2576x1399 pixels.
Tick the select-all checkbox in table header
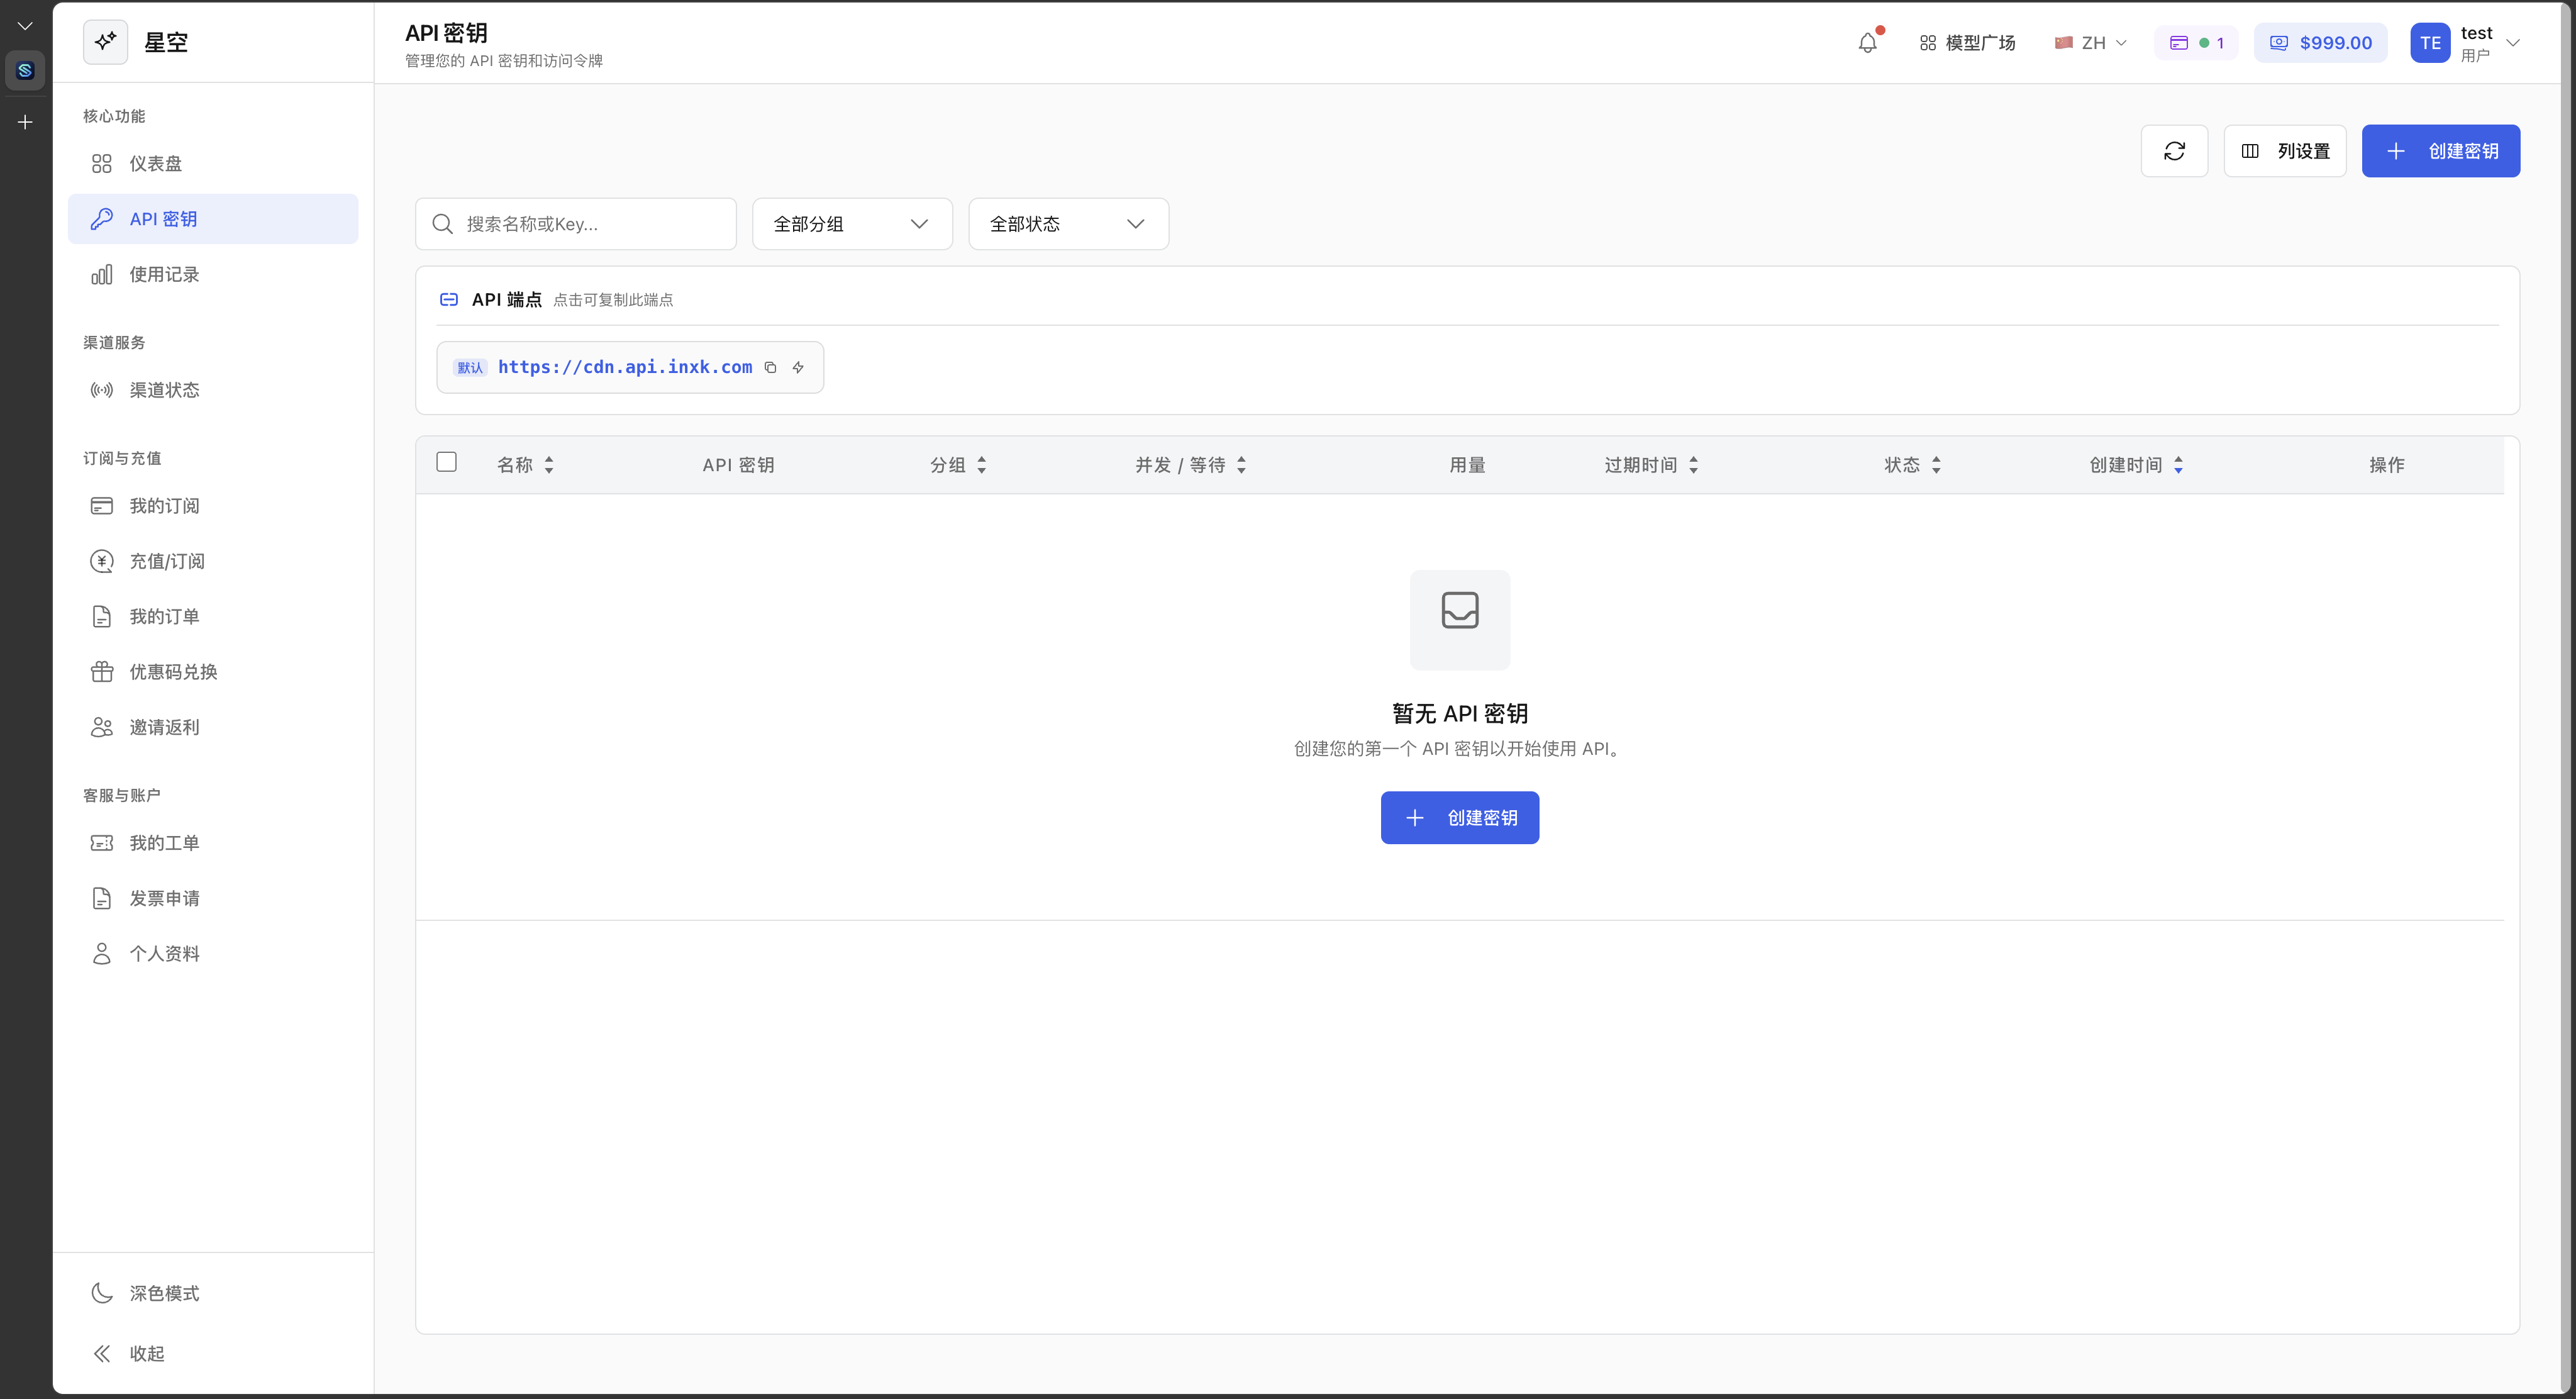(x=447, y=462)
